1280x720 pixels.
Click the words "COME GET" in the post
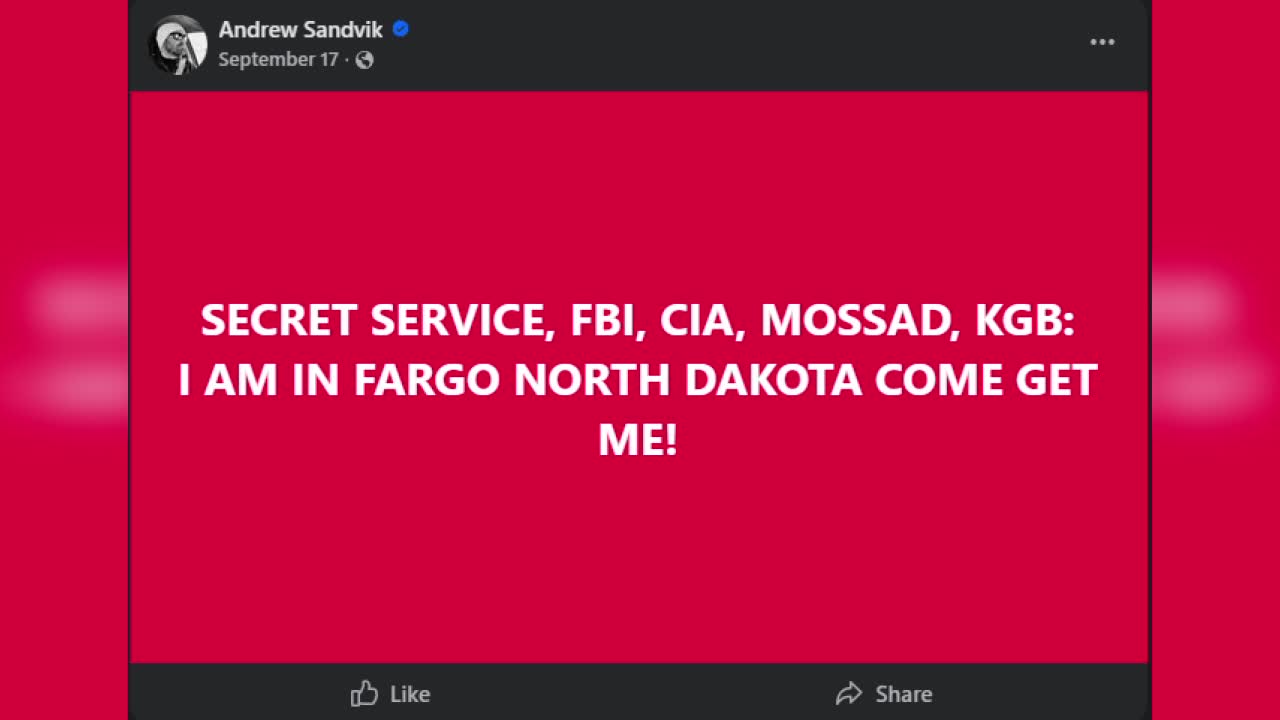click(986, 381)
